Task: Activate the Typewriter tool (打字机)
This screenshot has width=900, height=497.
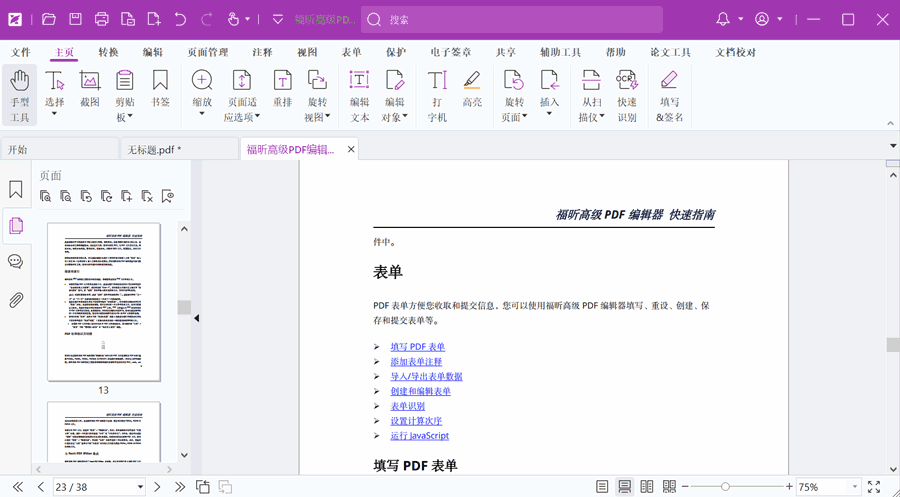Action: (x=437, y=95)
